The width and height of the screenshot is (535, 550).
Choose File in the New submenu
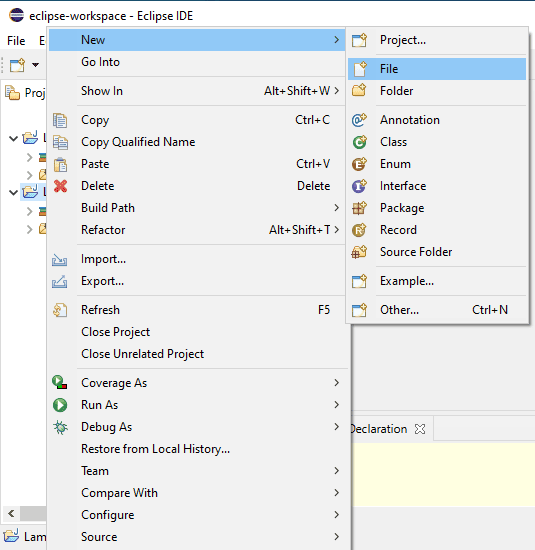click(x=437, y=69)
